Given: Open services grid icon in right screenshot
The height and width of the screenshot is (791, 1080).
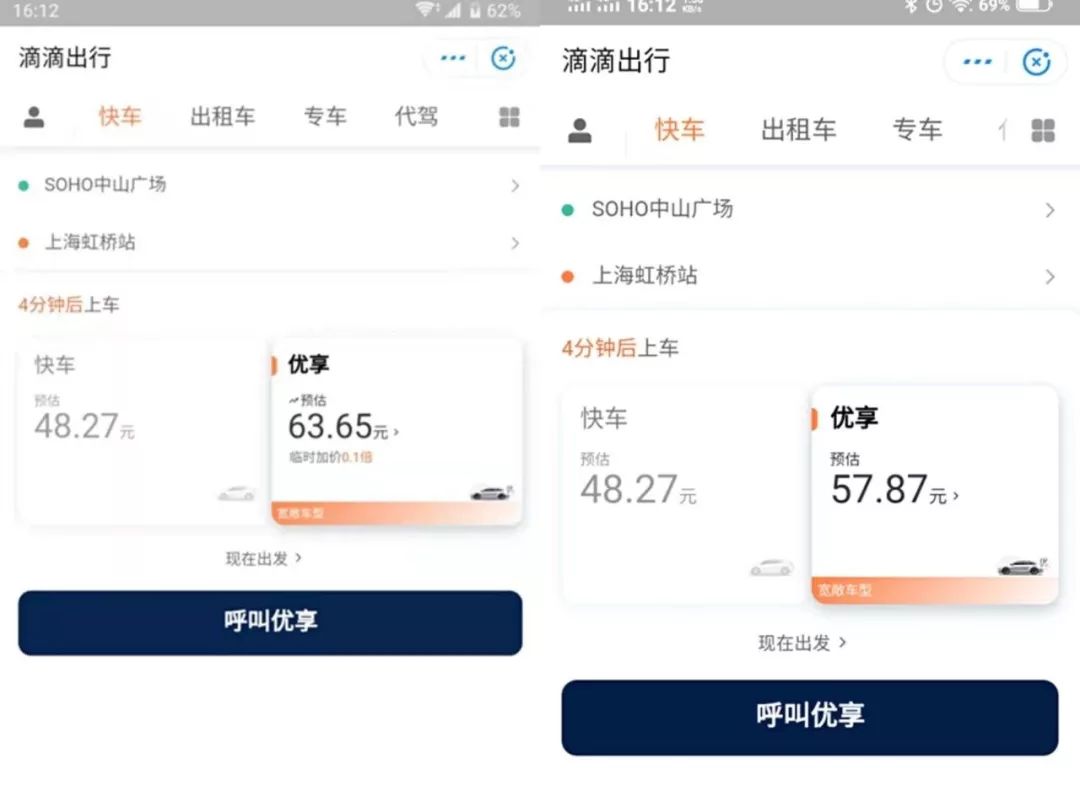Looking at the screenshot, I should (1043, 130).
